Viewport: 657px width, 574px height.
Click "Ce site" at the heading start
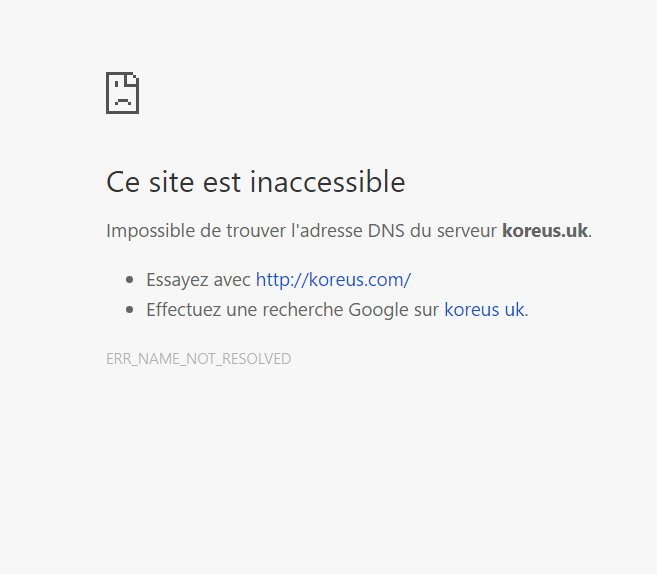coord(148,182)
